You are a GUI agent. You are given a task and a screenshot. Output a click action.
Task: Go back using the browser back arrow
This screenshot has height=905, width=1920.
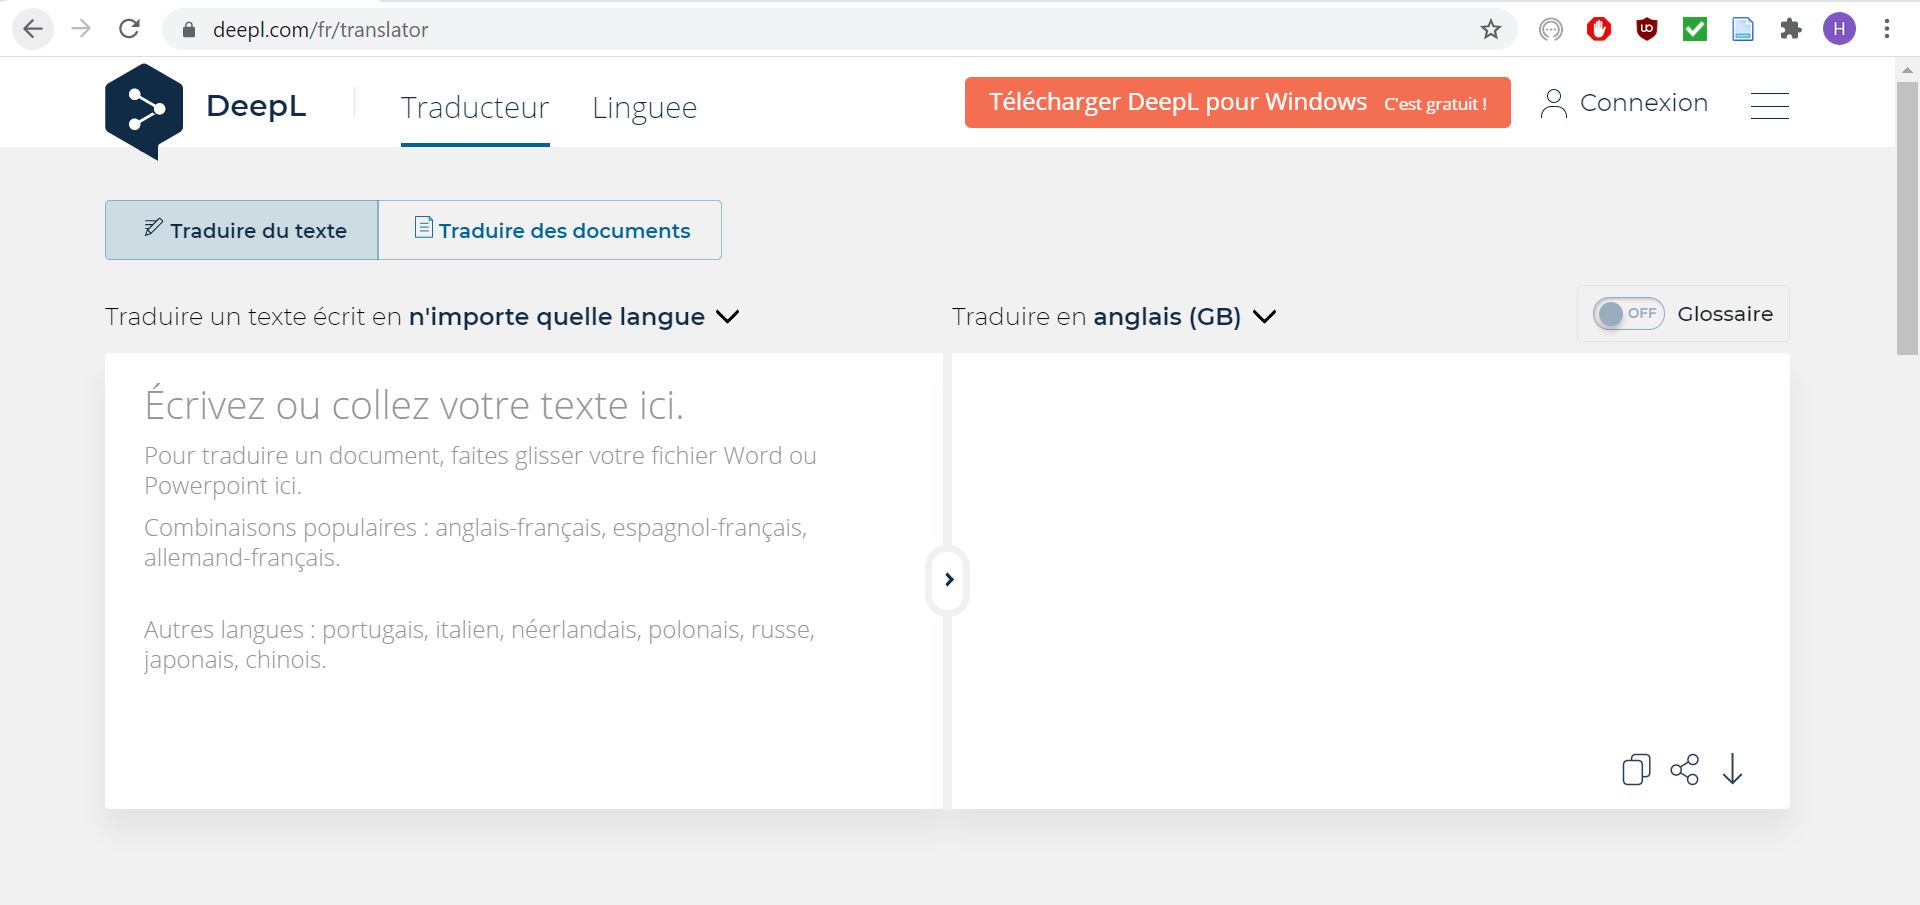point(33,29)
